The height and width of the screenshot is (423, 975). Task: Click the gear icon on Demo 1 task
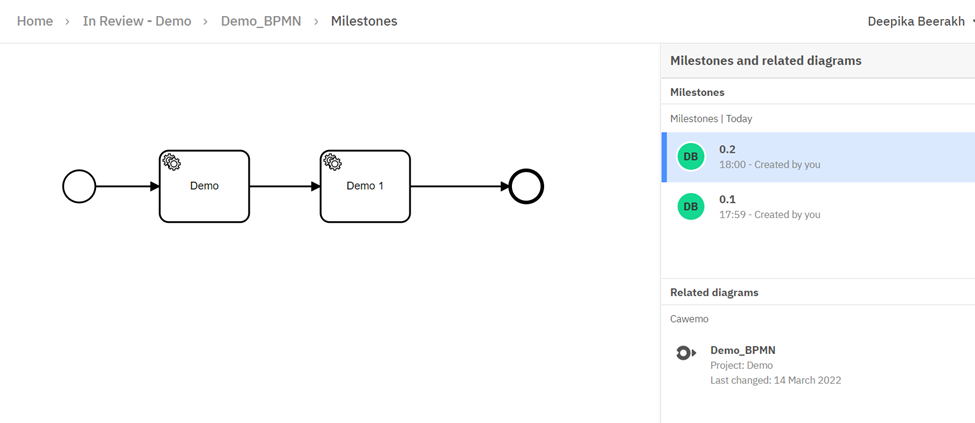[x=332, y=162]
